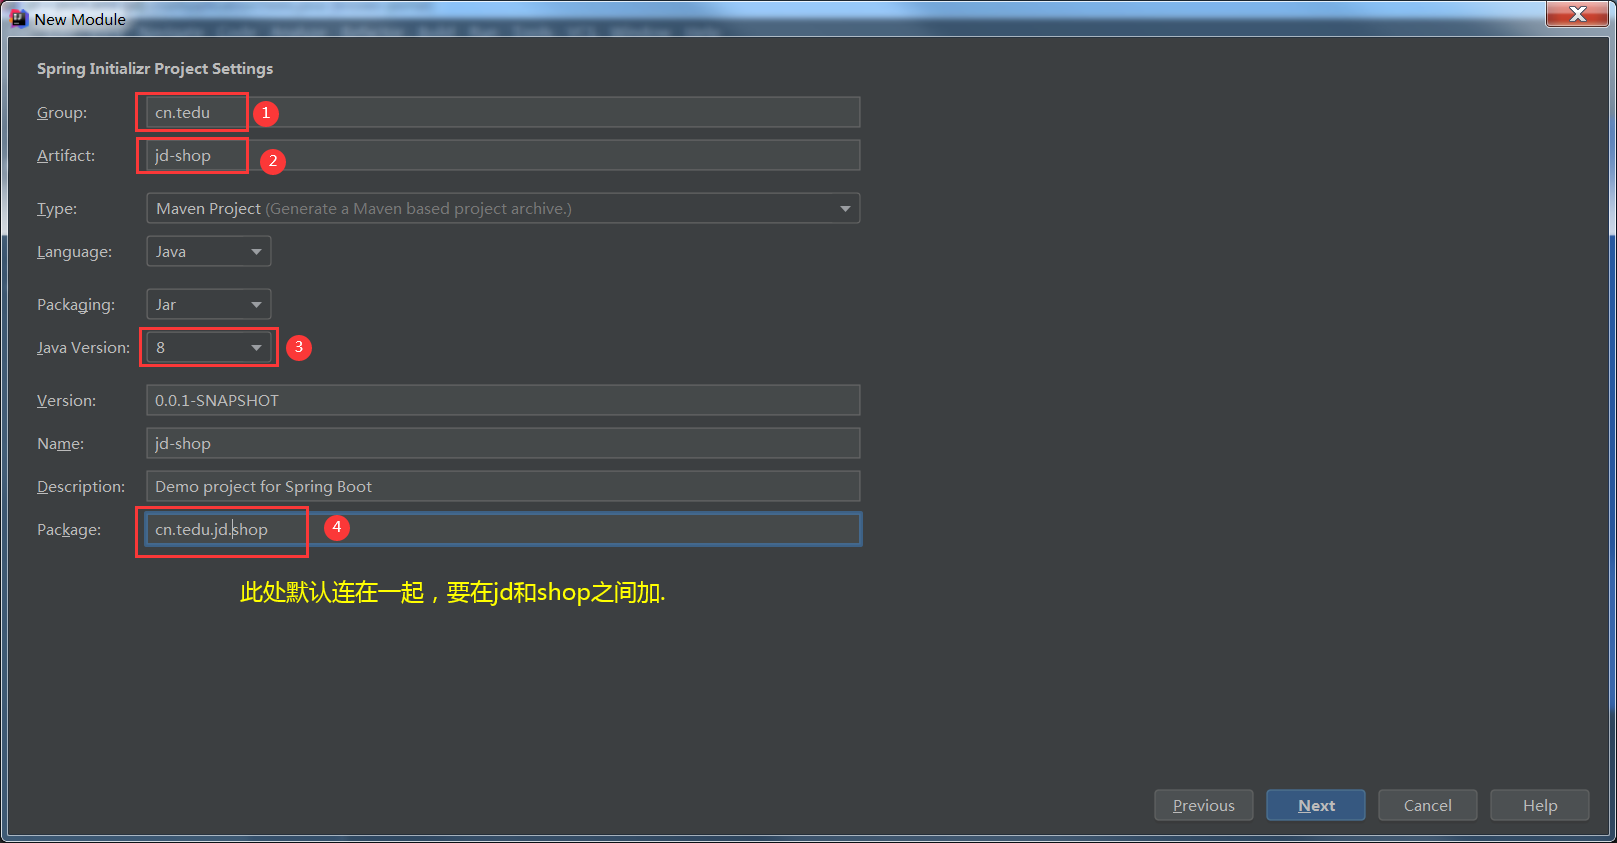Proceed with the Next button
This screenshot has height=843, width=1617.
pos(1316,805)
